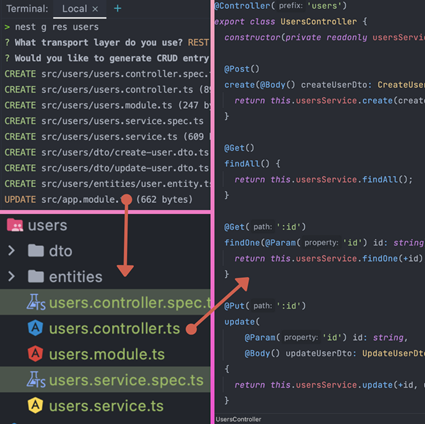The height and width of the screenshot is (424, 425).
Task: Click the entities folder icon
Action: pyautogui.click(x=36, y=276)
